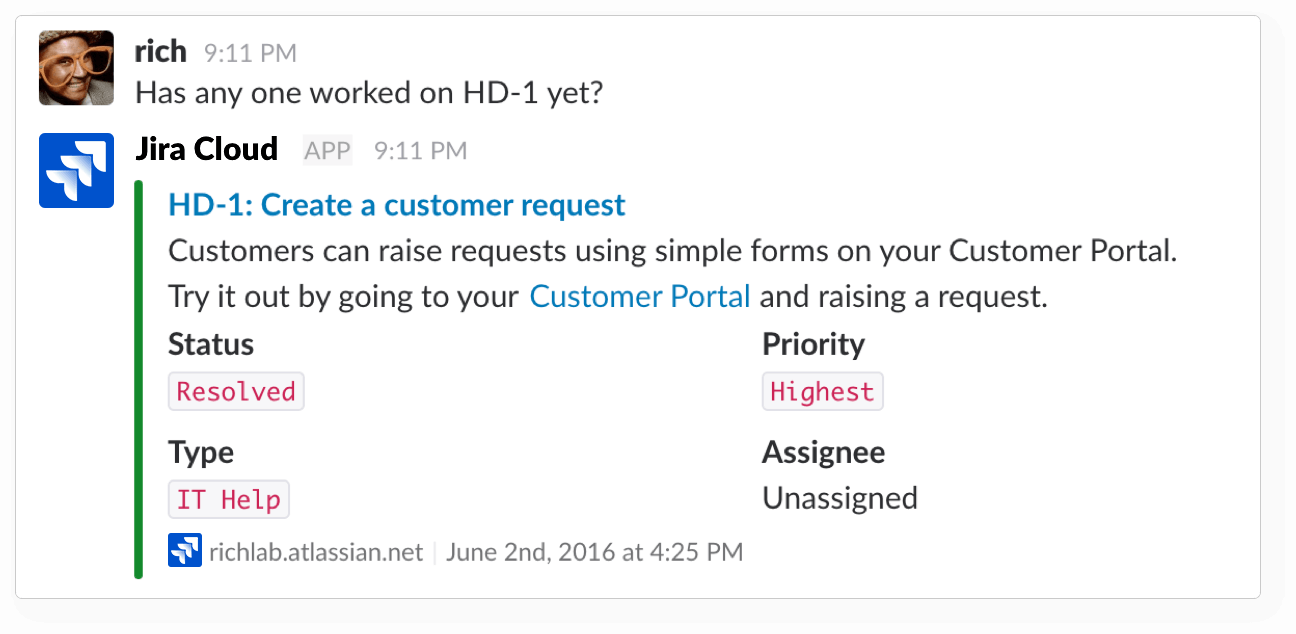Follow the Customer Portal hyperlink
Image resolution: width=1296 pixels, height=634 pixels.
coord(640,297)
